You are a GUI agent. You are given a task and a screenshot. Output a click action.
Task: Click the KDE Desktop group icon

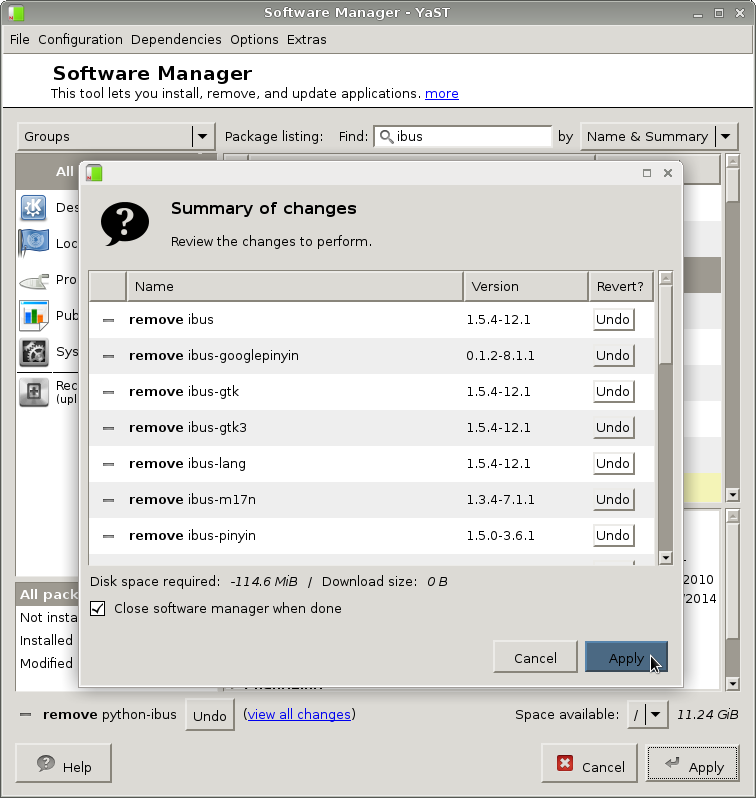coord(34,207)
